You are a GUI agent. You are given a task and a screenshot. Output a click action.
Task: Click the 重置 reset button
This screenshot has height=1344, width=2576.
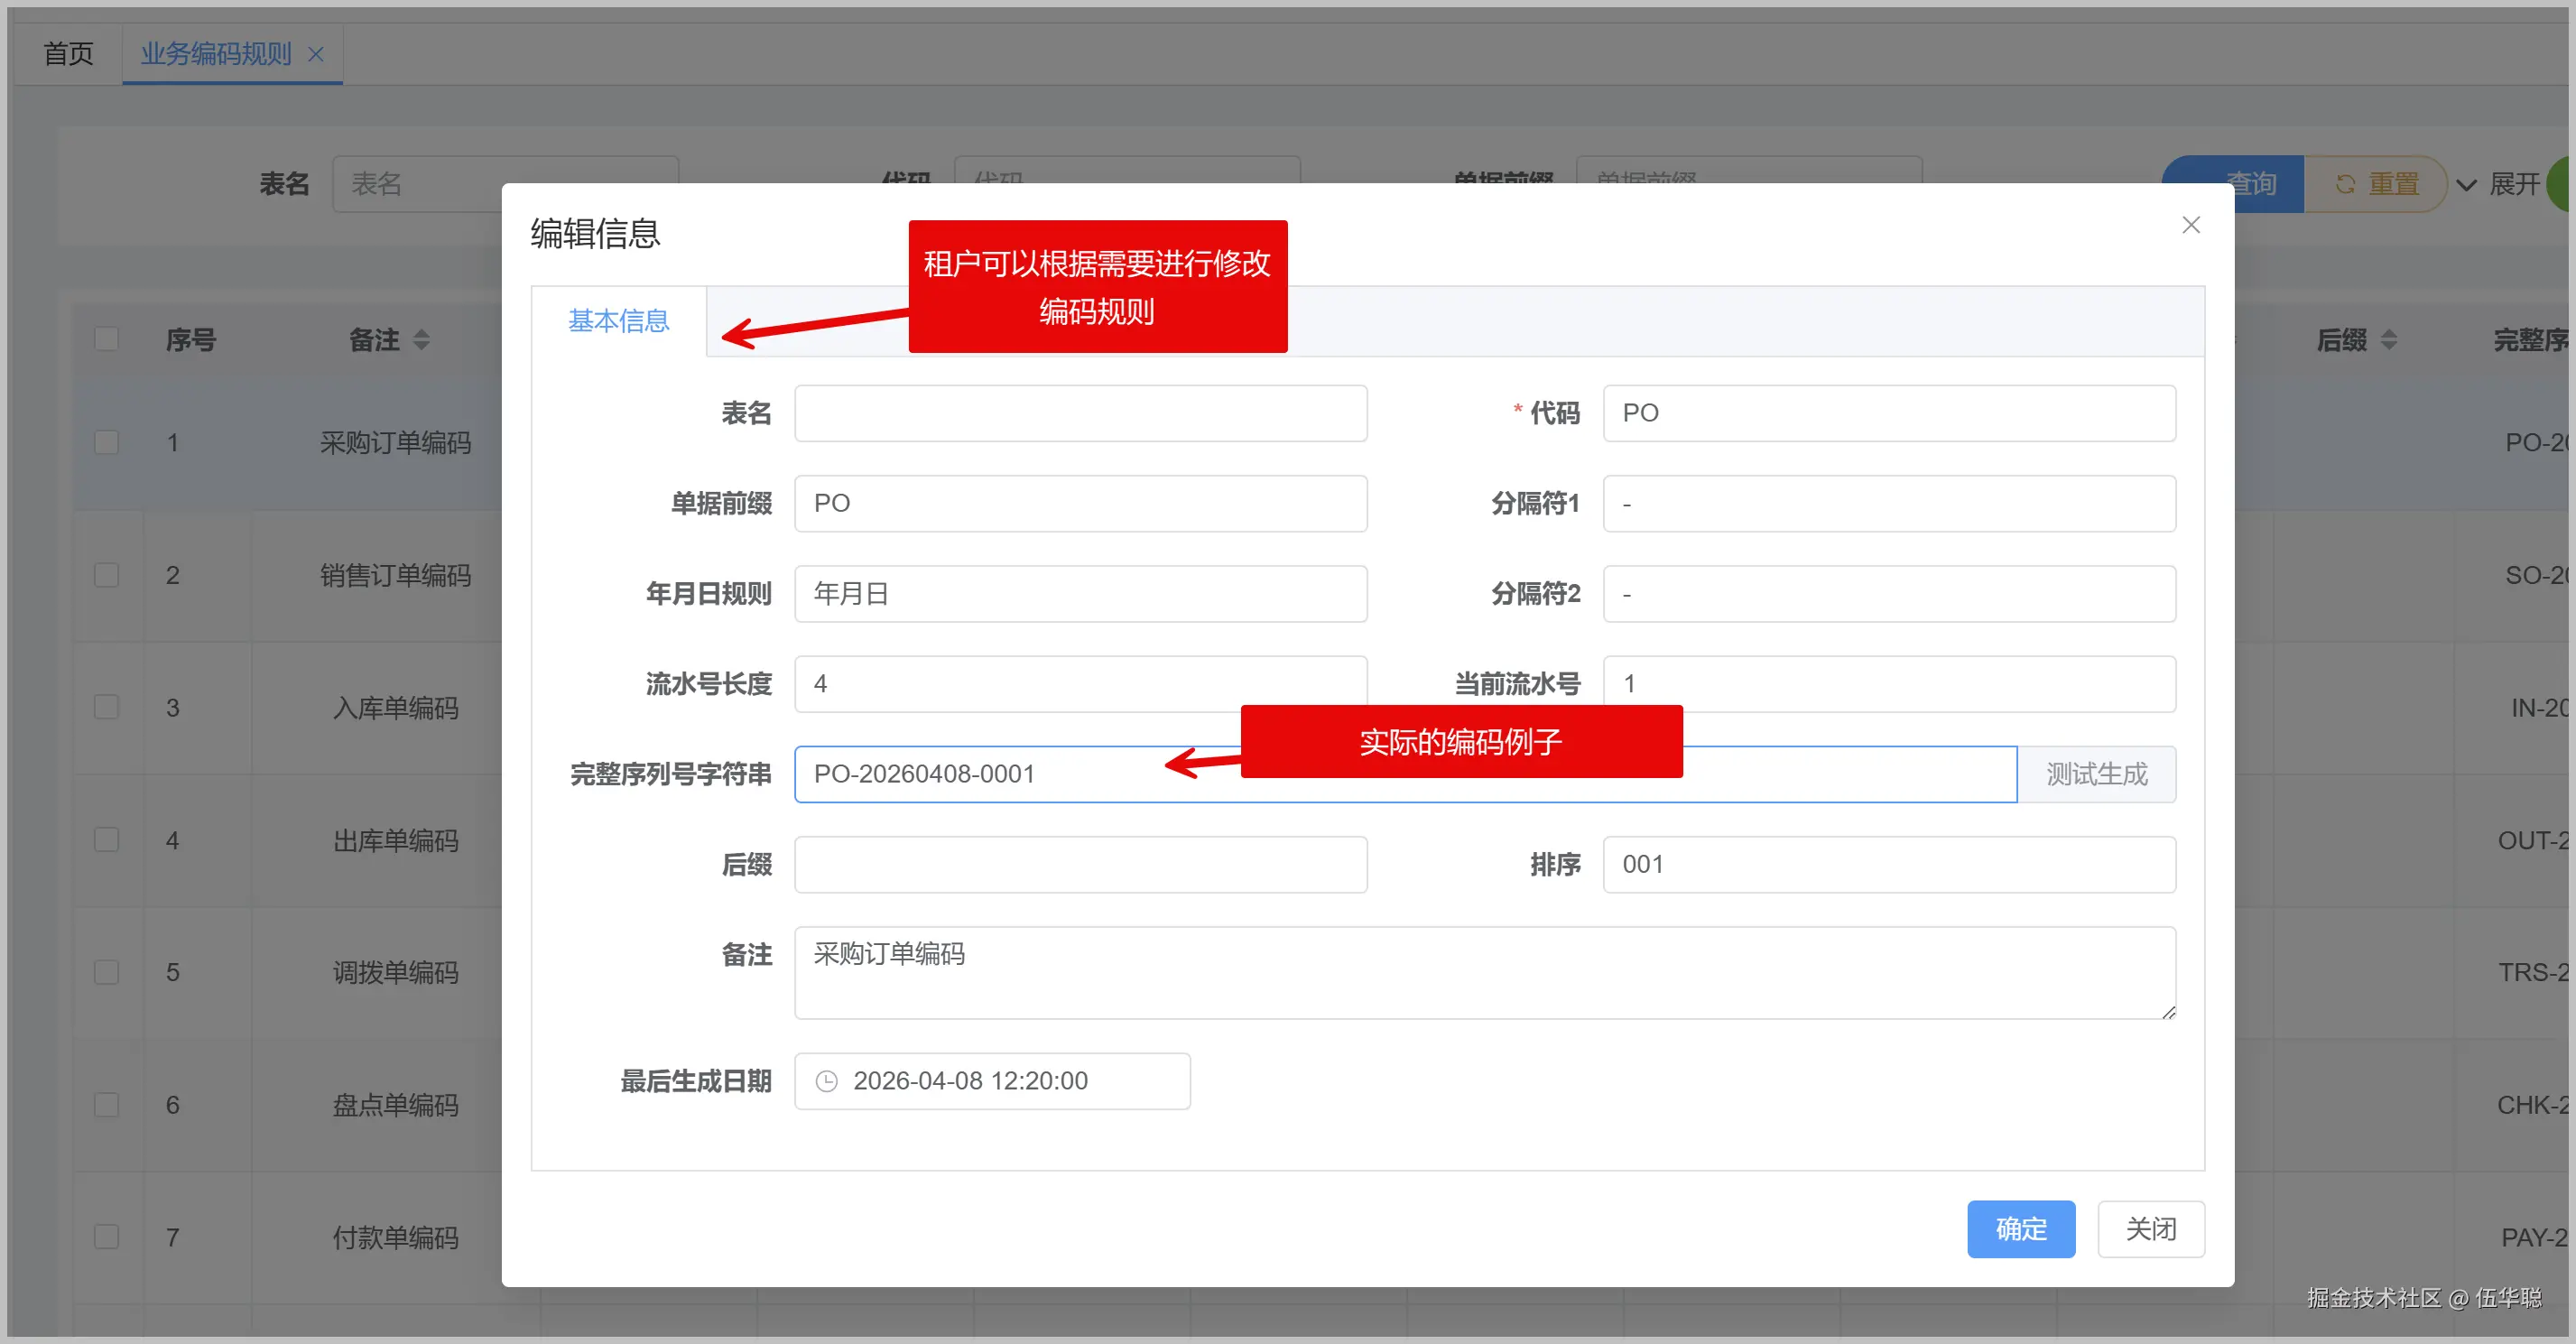[2376, 184]
